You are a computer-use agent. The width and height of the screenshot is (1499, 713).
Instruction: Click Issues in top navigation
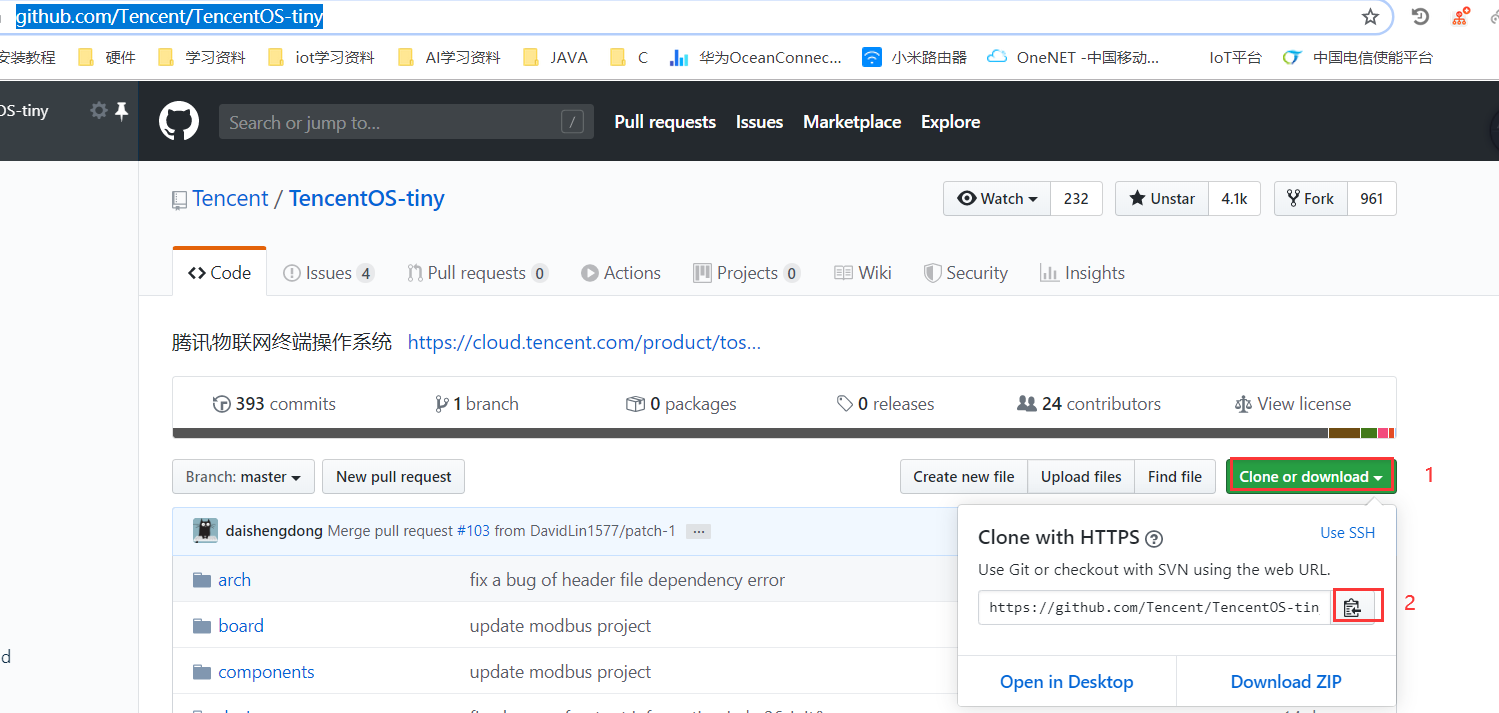(759, 122)
